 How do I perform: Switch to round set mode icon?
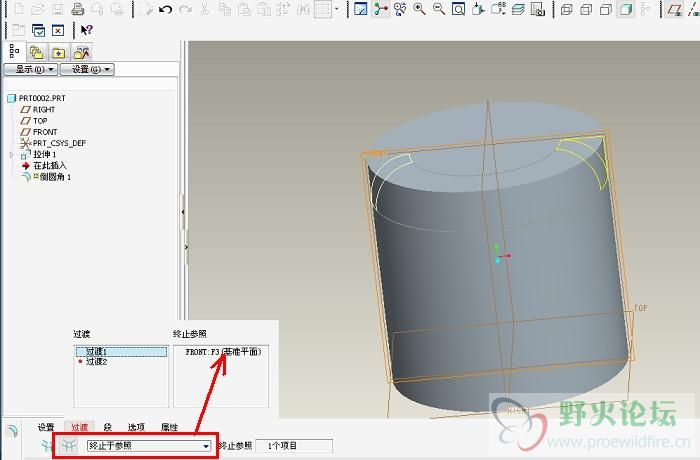click(46, 445)
